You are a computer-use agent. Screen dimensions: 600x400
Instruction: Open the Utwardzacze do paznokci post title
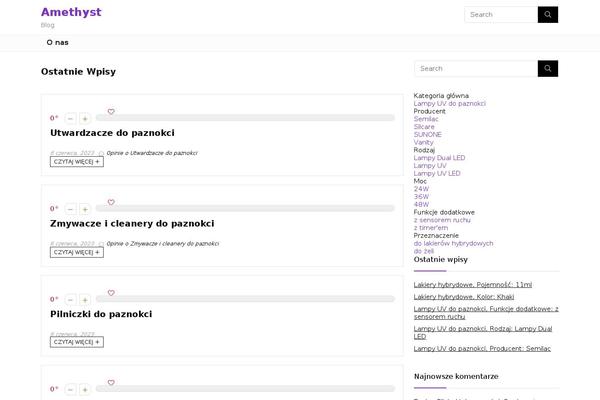coord(112,133)
